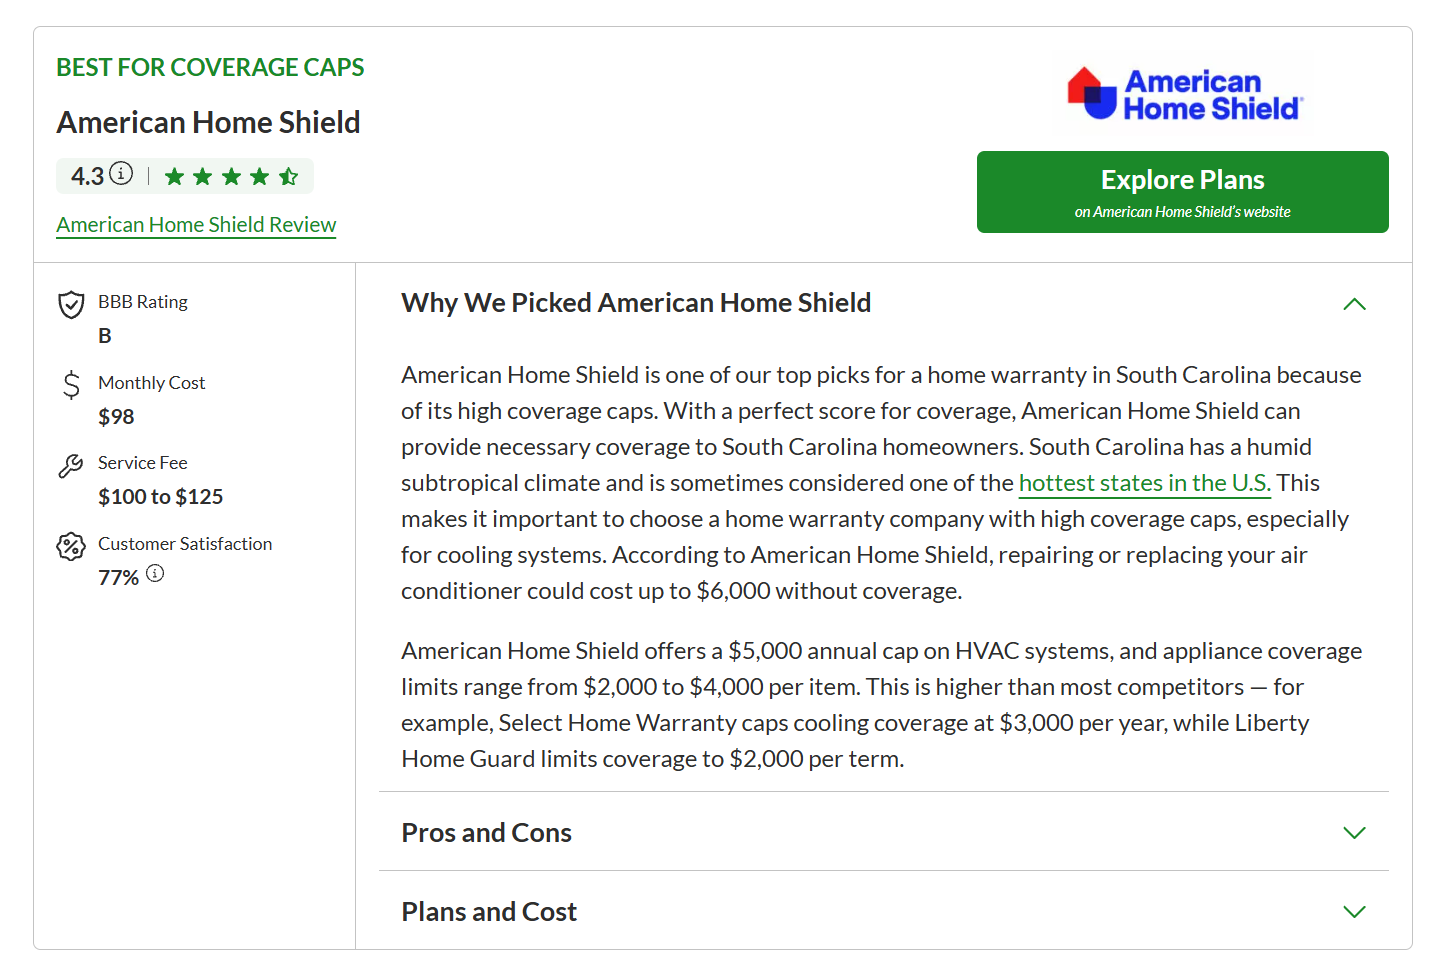Click the half-filled fifth rating star

[x=289, y=177]
